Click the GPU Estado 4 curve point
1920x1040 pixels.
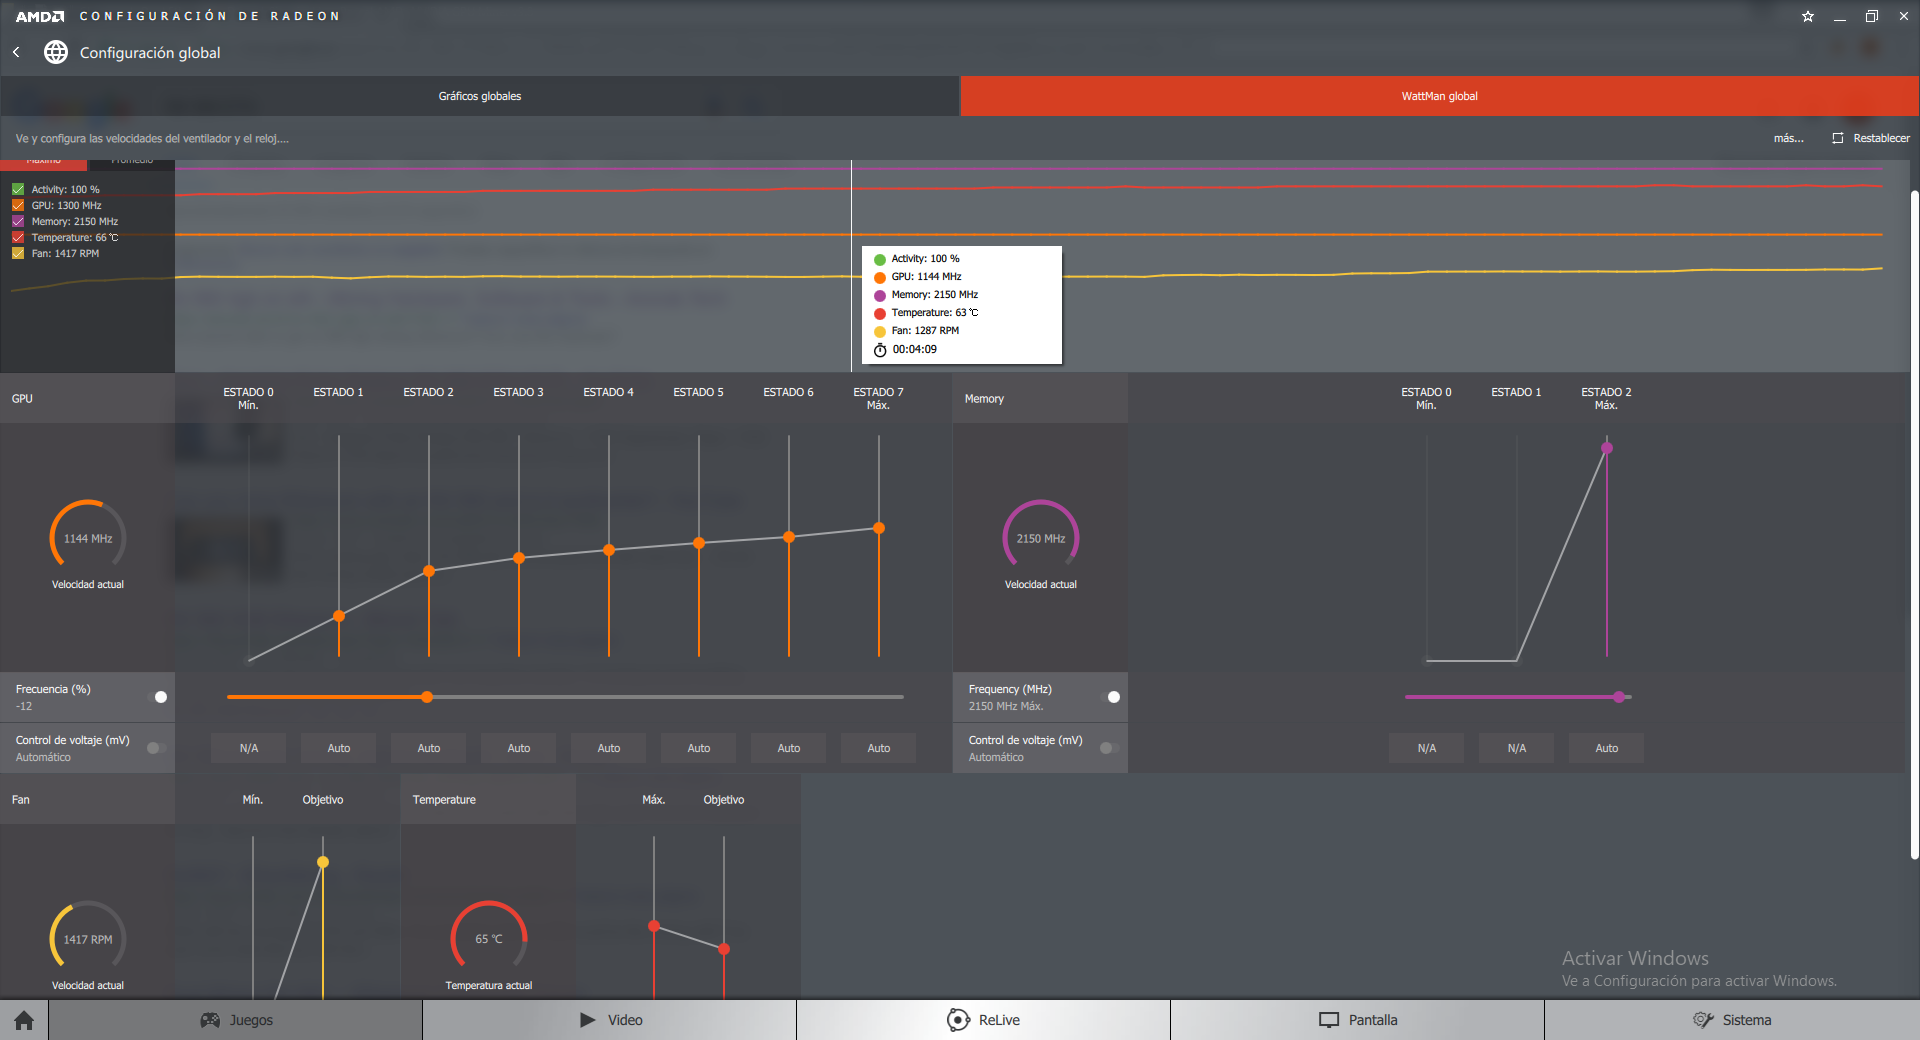tap(609, 550)
